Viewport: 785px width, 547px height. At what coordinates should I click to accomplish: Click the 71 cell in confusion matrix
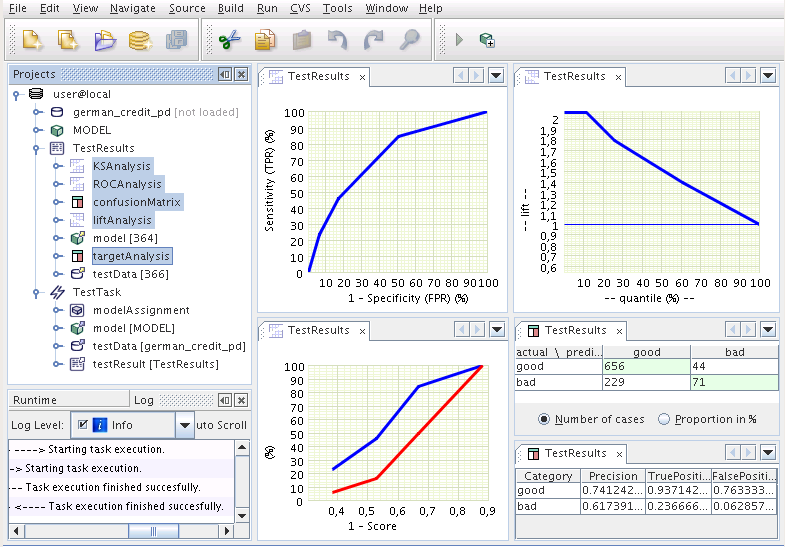pyautogui.click(x=734, y=382)
